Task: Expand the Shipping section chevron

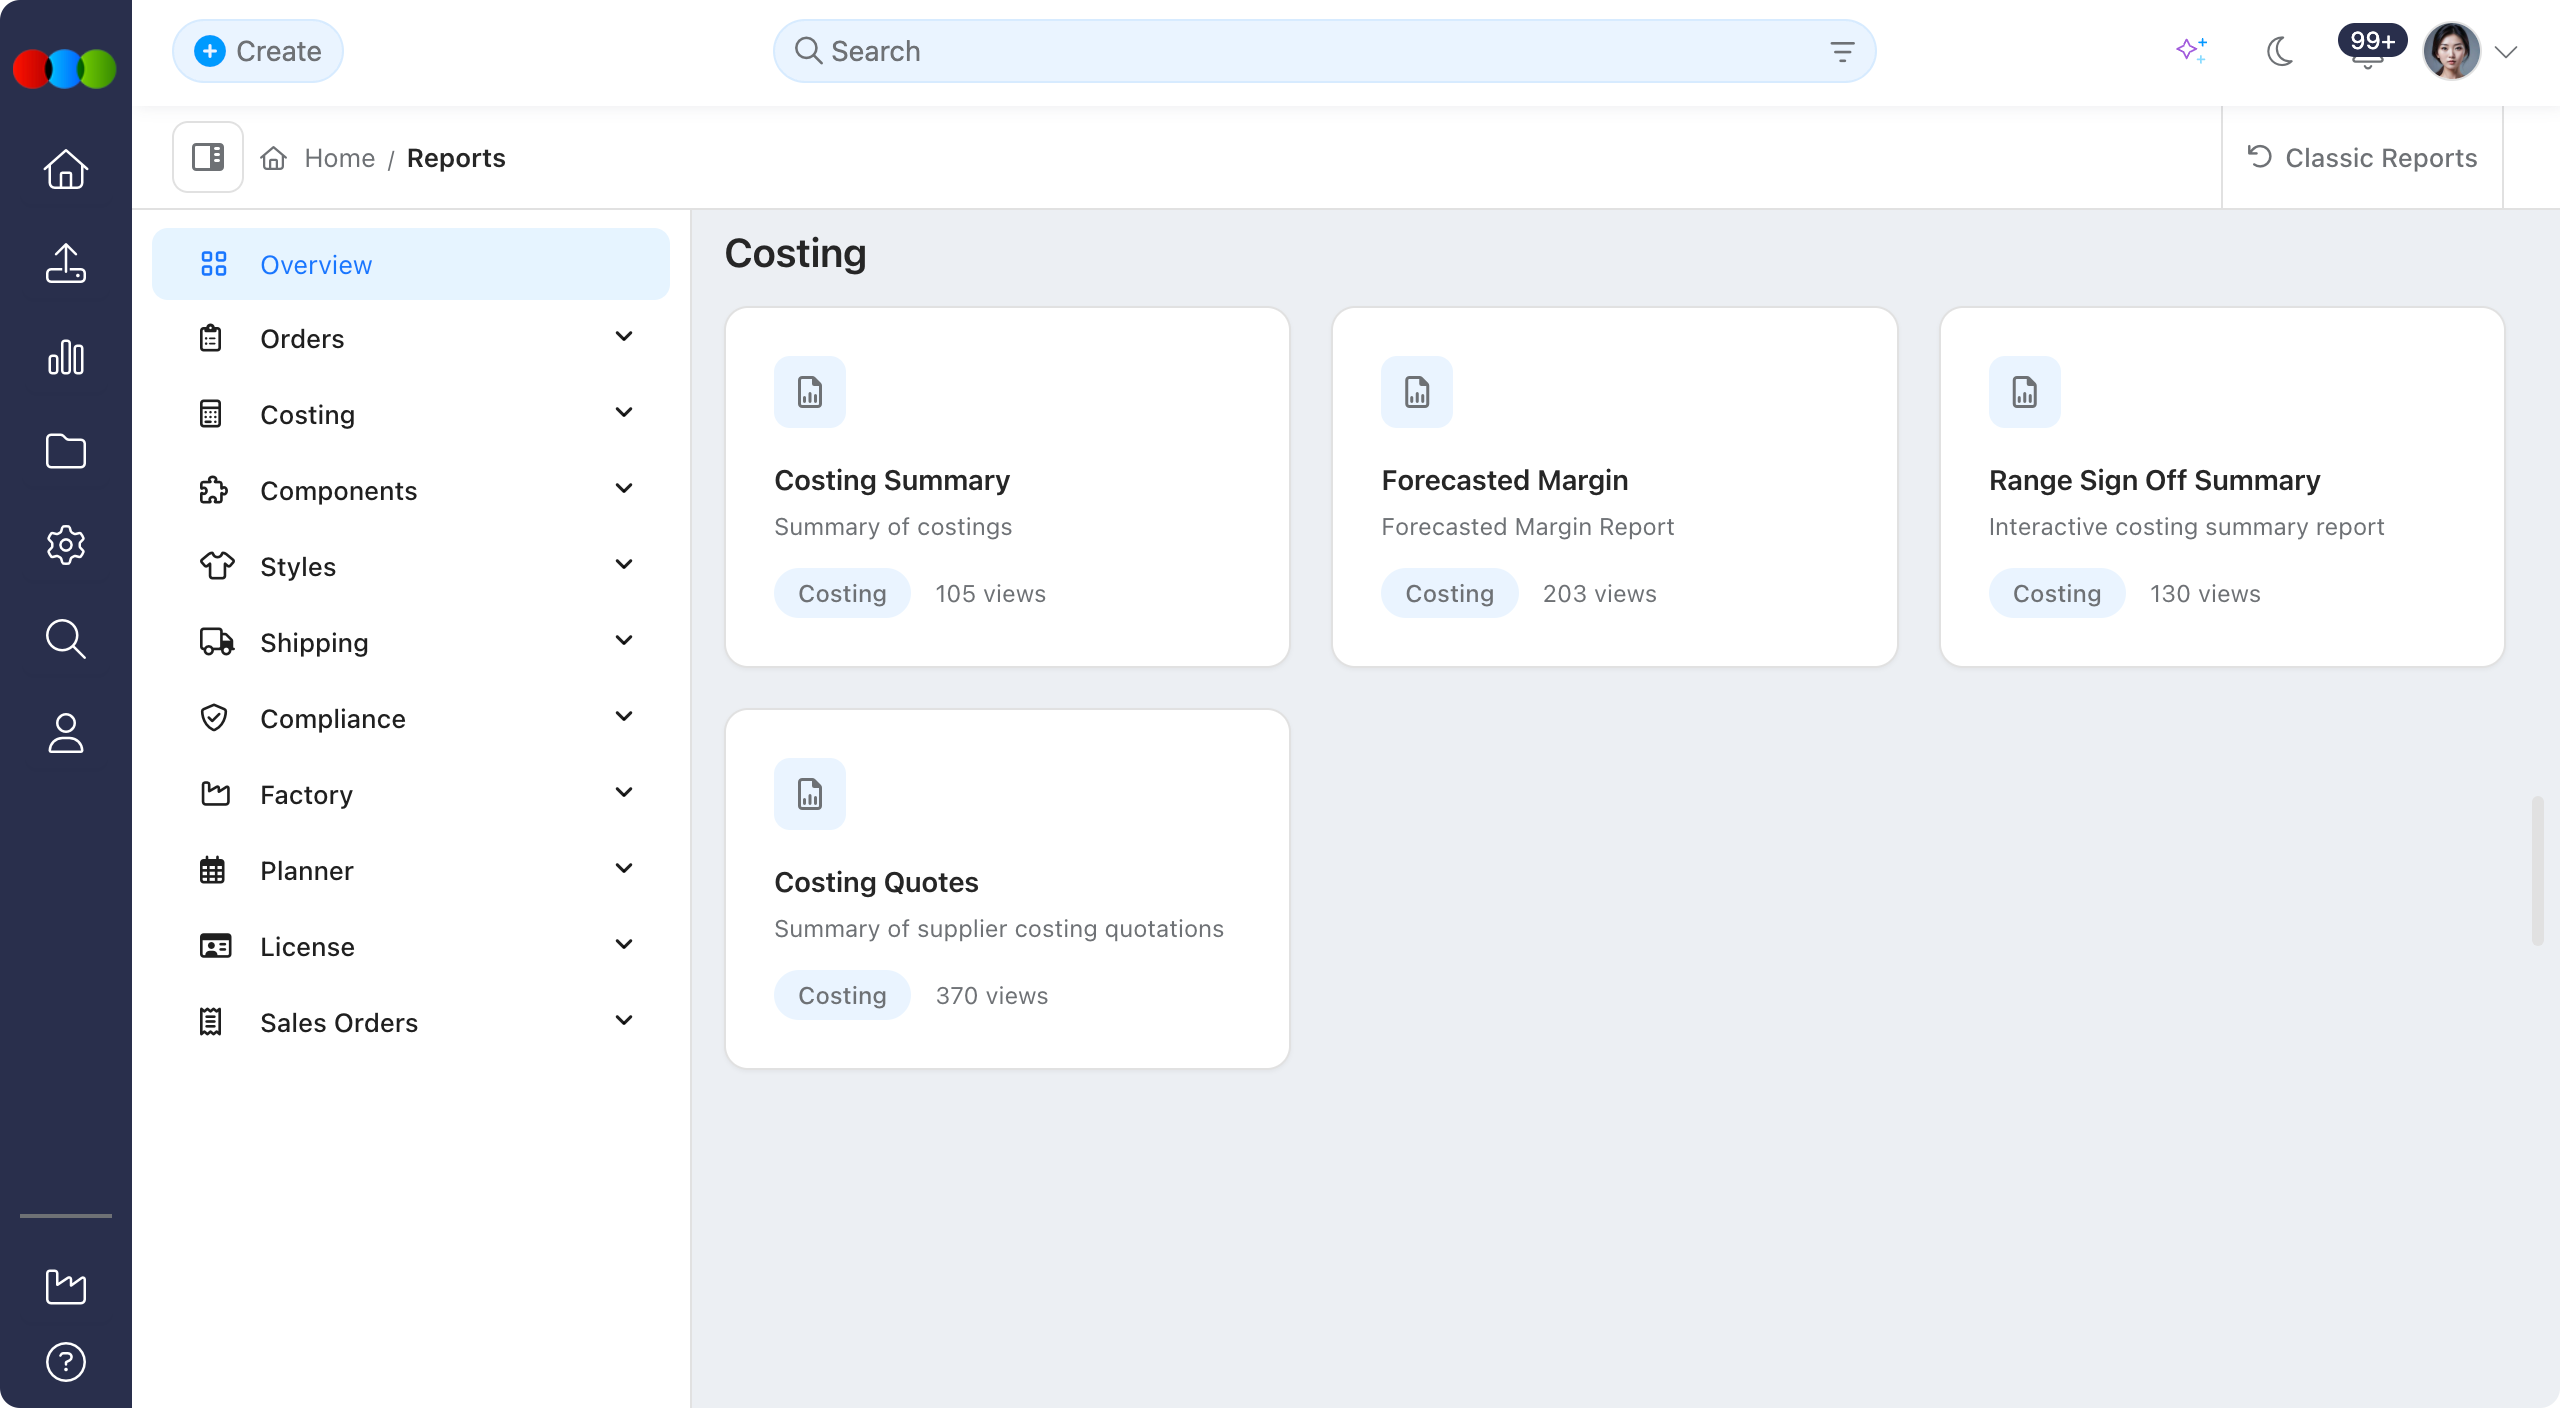Action: tap(624, 641)
